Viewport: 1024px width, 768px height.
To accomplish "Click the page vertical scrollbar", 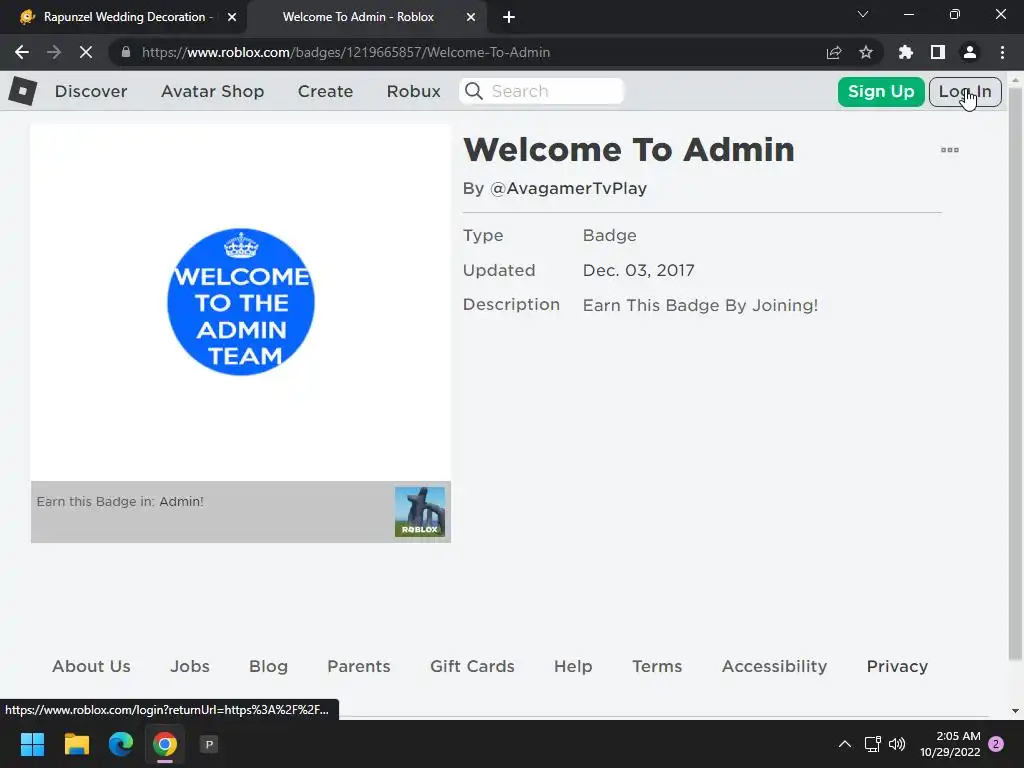I will (1015, 372).
